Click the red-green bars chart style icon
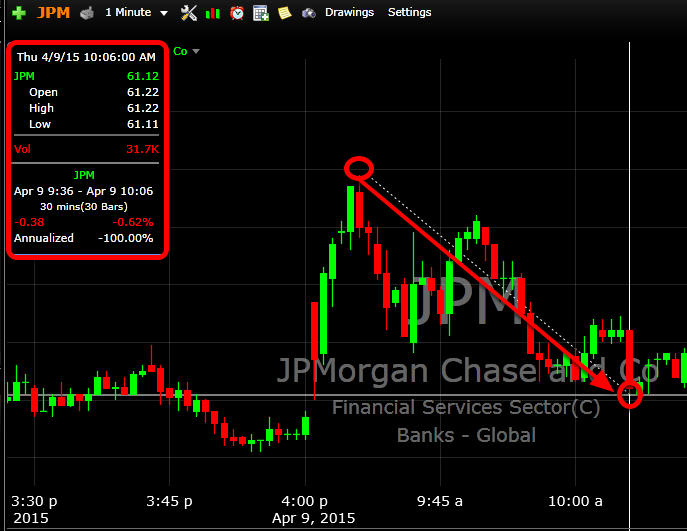The image size is (687, 531). 213,13
